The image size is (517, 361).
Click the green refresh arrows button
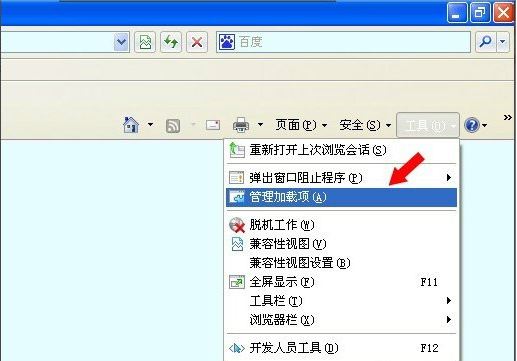[171, 42]
